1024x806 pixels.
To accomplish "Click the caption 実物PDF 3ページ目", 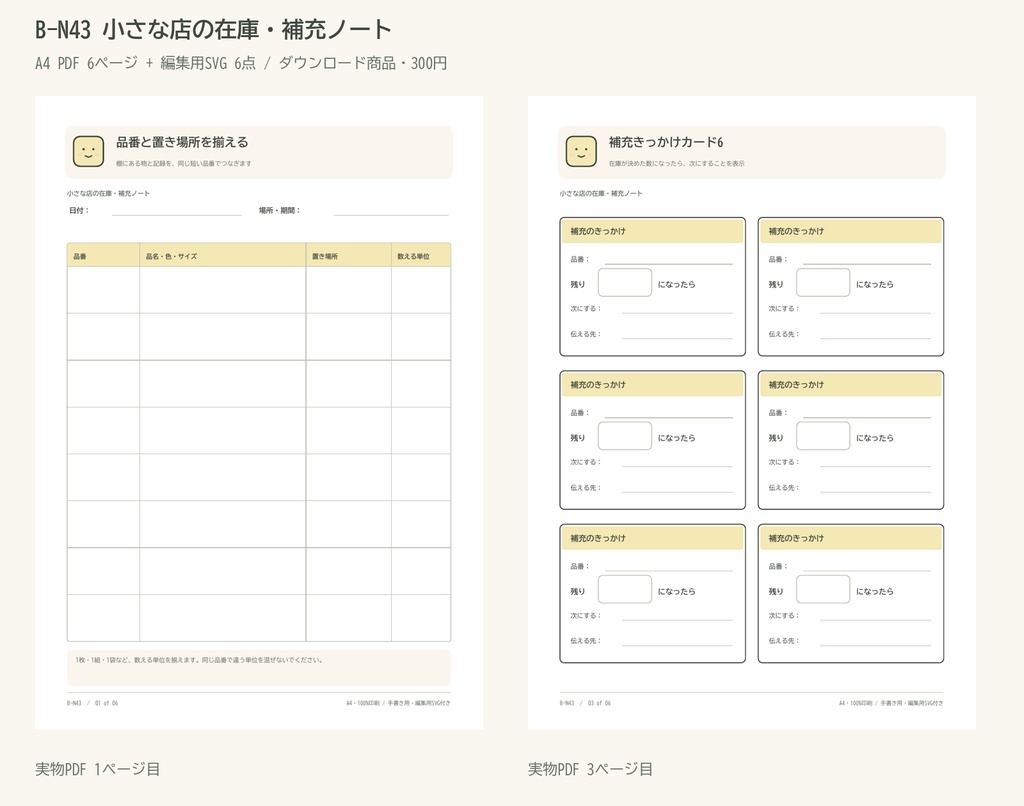I will pos(590,769).
